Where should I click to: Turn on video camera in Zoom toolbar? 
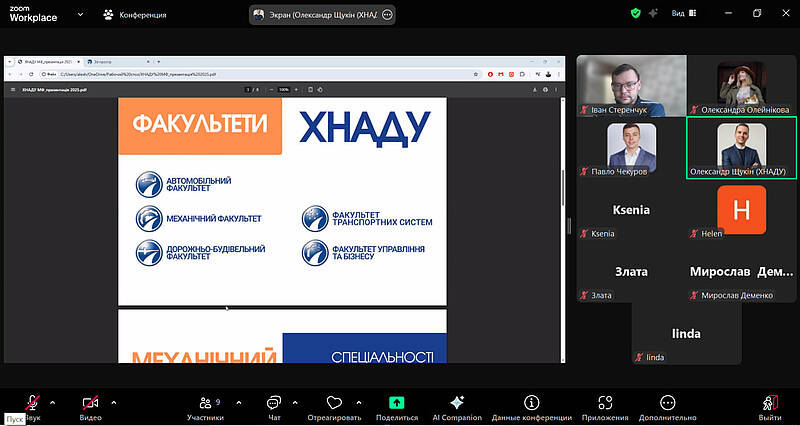(90, 403)
